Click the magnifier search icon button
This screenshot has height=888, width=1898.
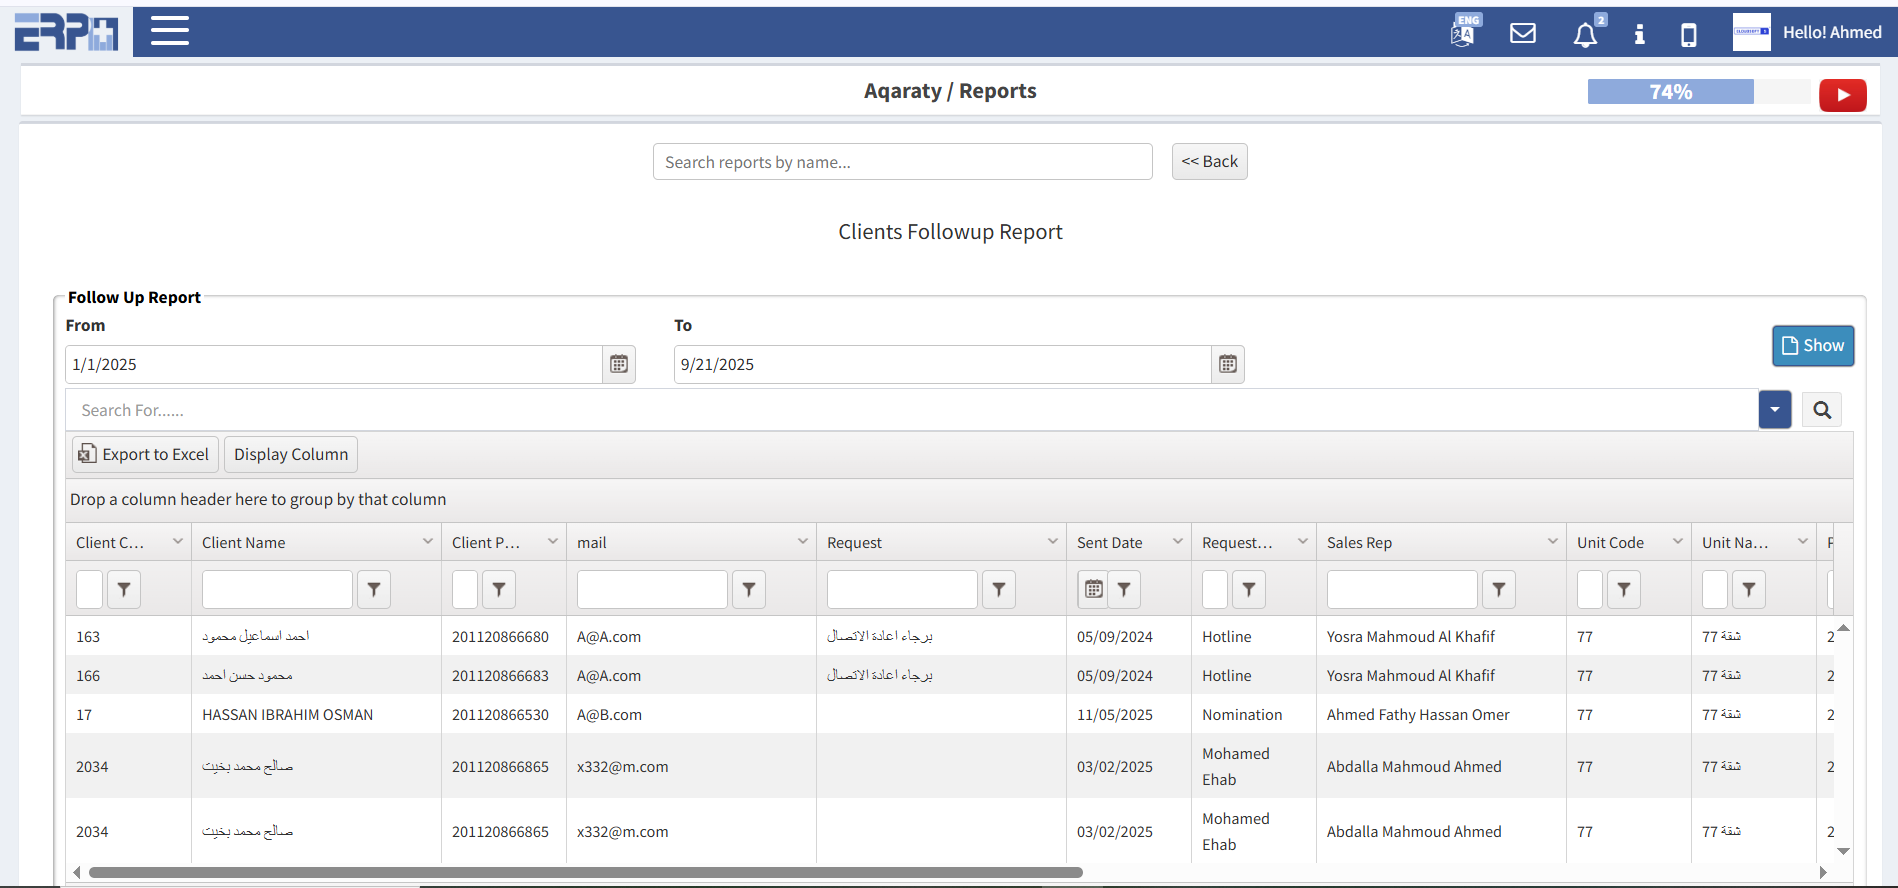pos(1821,410)
